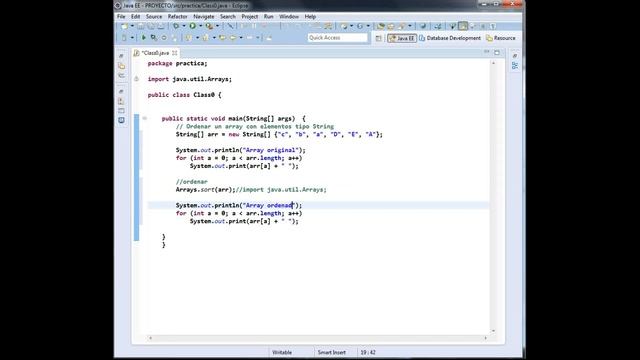Open dropdown next to second-row first icon

click(x=132, y=38)
